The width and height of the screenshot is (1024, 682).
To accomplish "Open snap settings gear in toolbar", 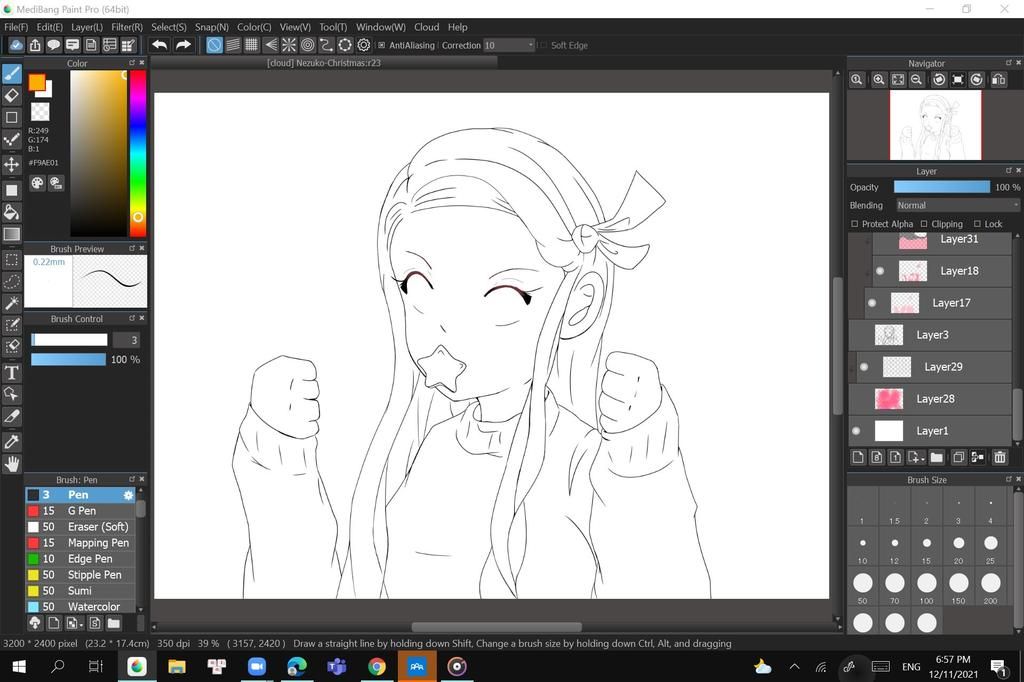I will tap(364, 45).
